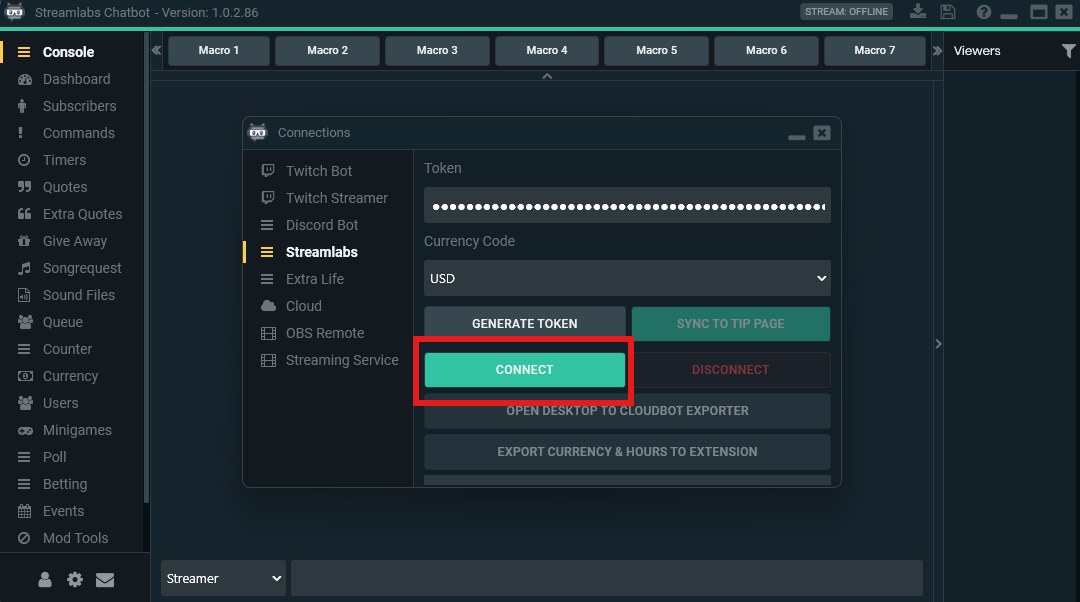
Task: Click the download icon in title bar
Action: [918, 12]
